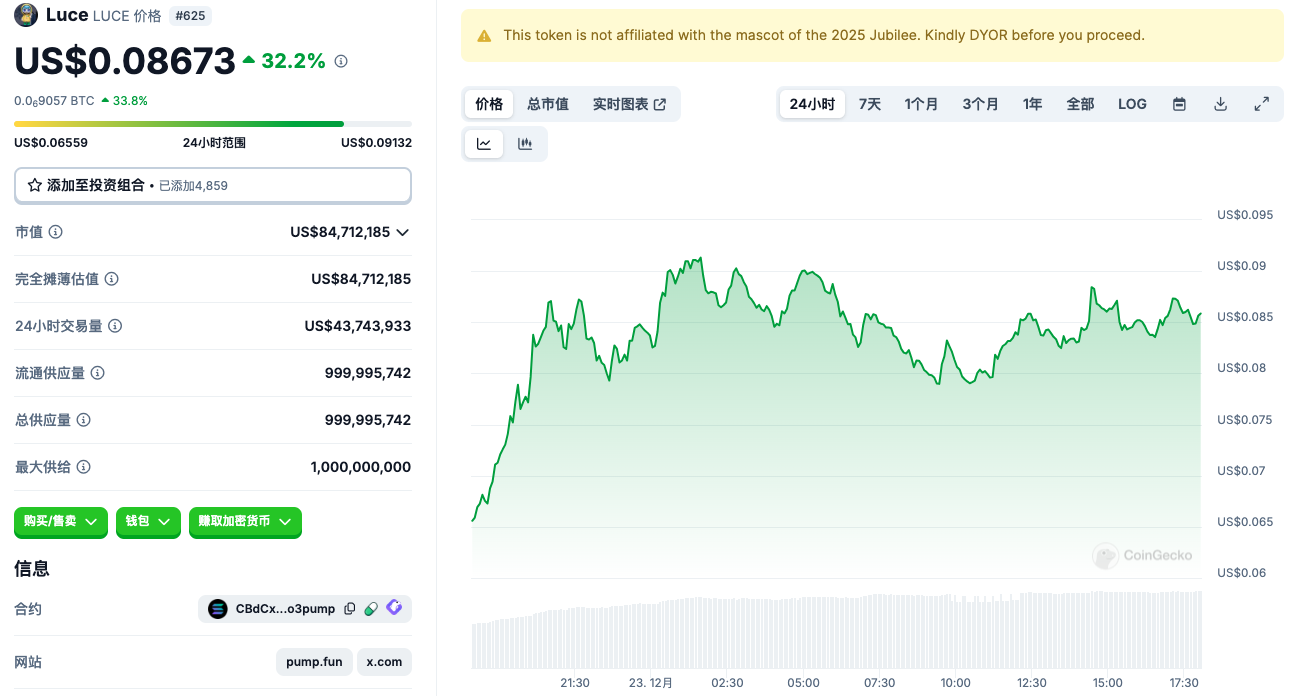This screenshot has height=696, width=1307.
Task: Click the green pill icon beside contract
Action: pyautogui.click(x=371, y=609)
